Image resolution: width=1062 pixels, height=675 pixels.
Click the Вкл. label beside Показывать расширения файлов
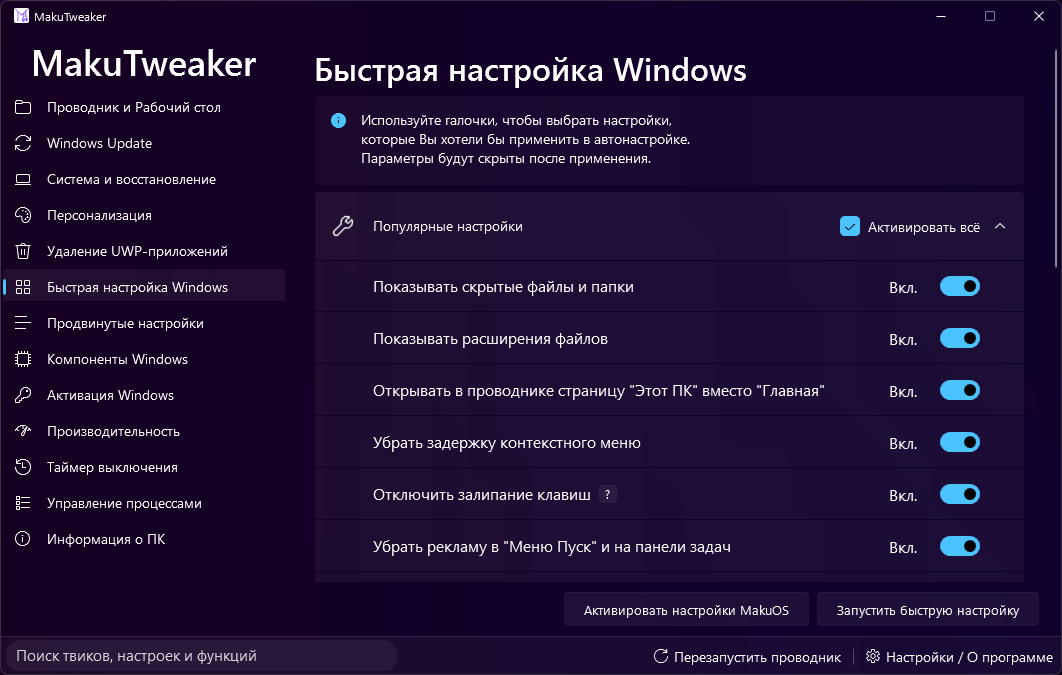click(903, 340)
